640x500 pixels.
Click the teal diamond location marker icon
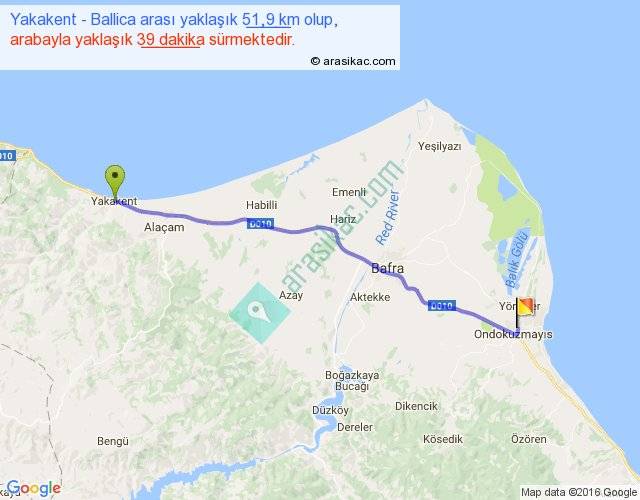[260, 313]
